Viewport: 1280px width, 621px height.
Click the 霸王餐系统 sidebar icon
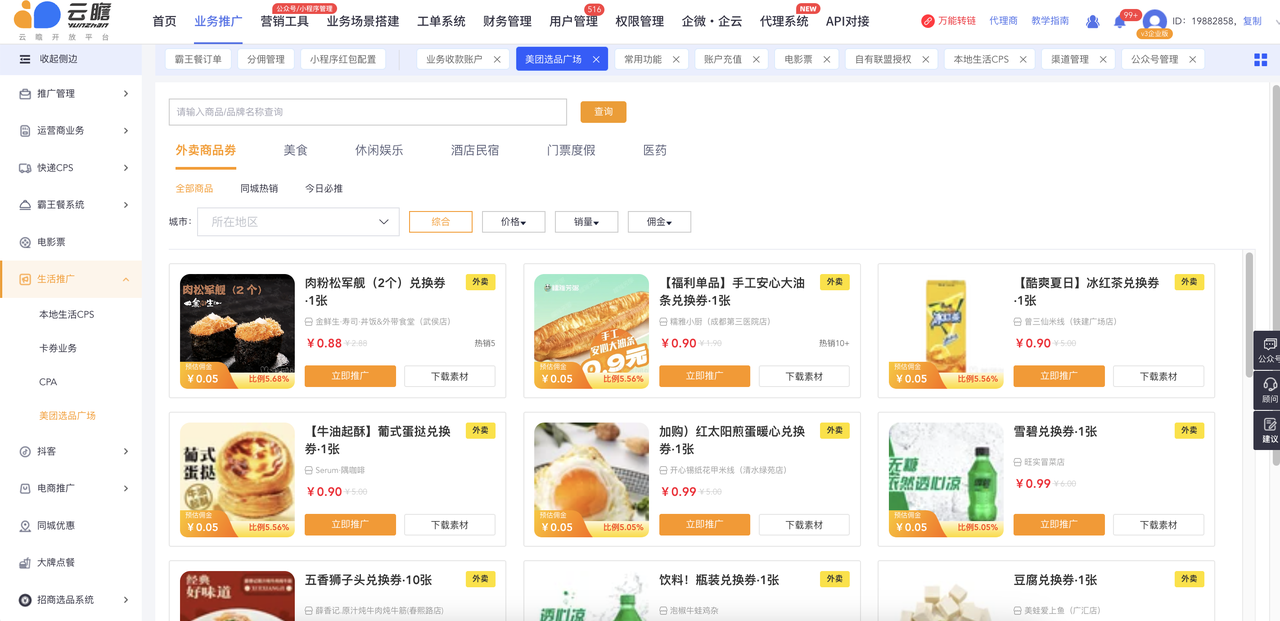pos(25,205)
